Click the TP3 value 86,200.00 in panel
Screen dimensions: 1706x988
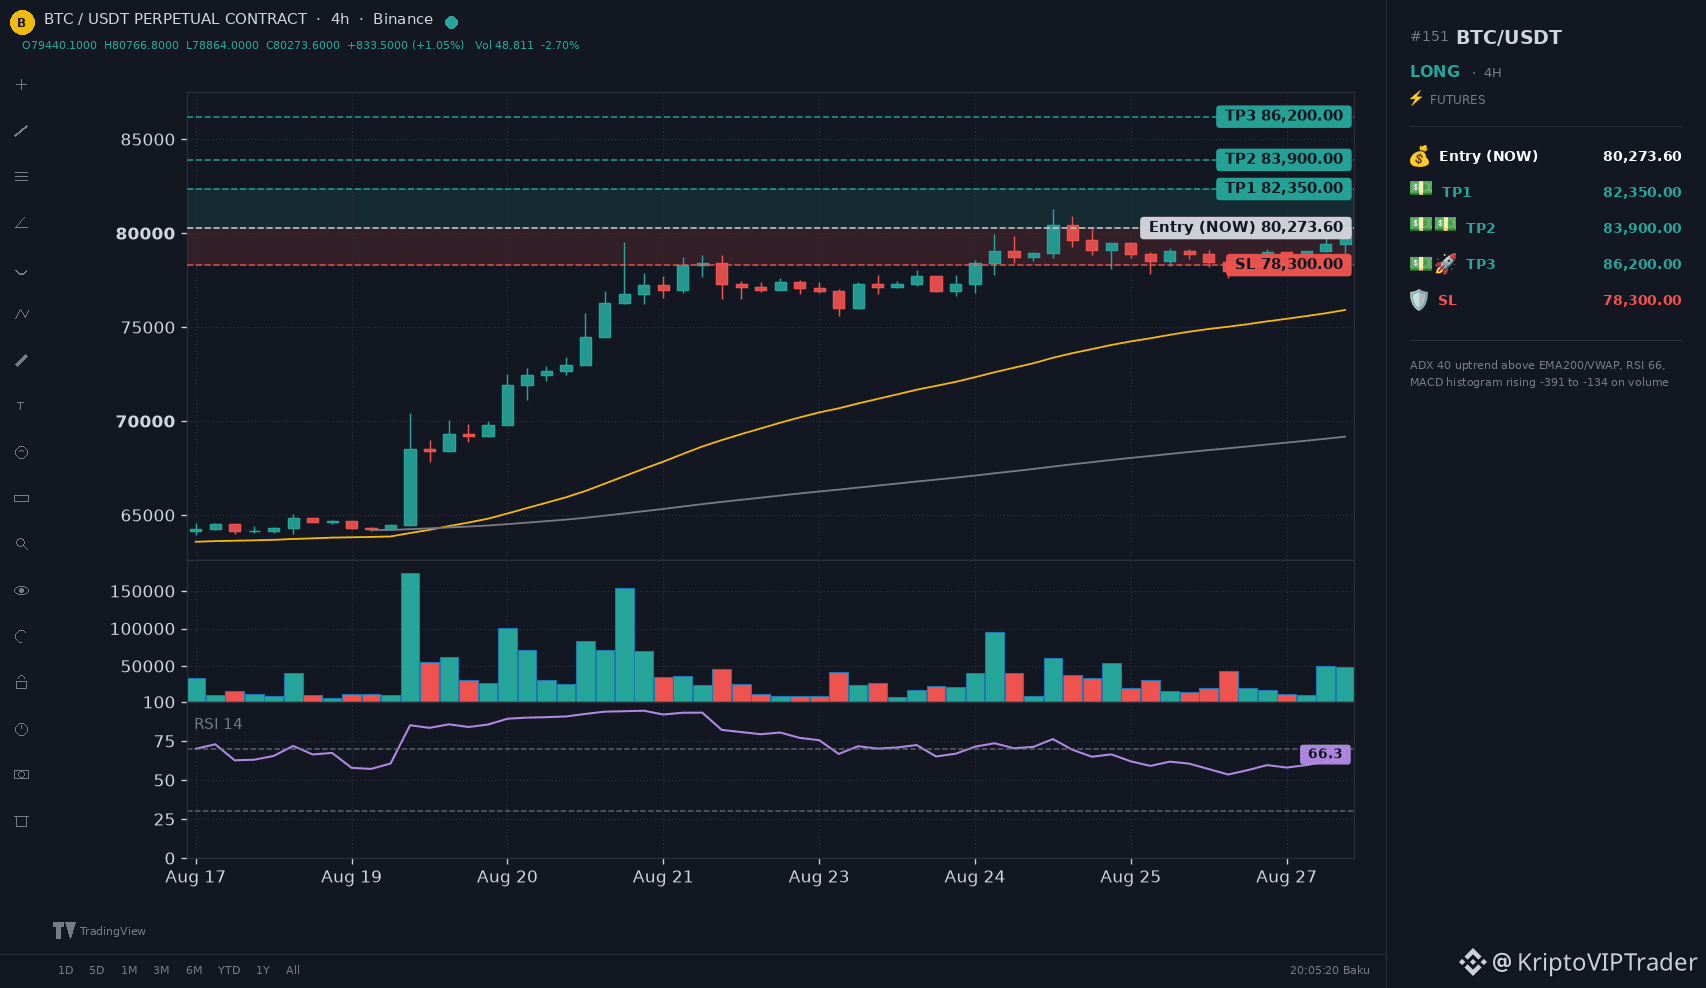(1642, 264)
